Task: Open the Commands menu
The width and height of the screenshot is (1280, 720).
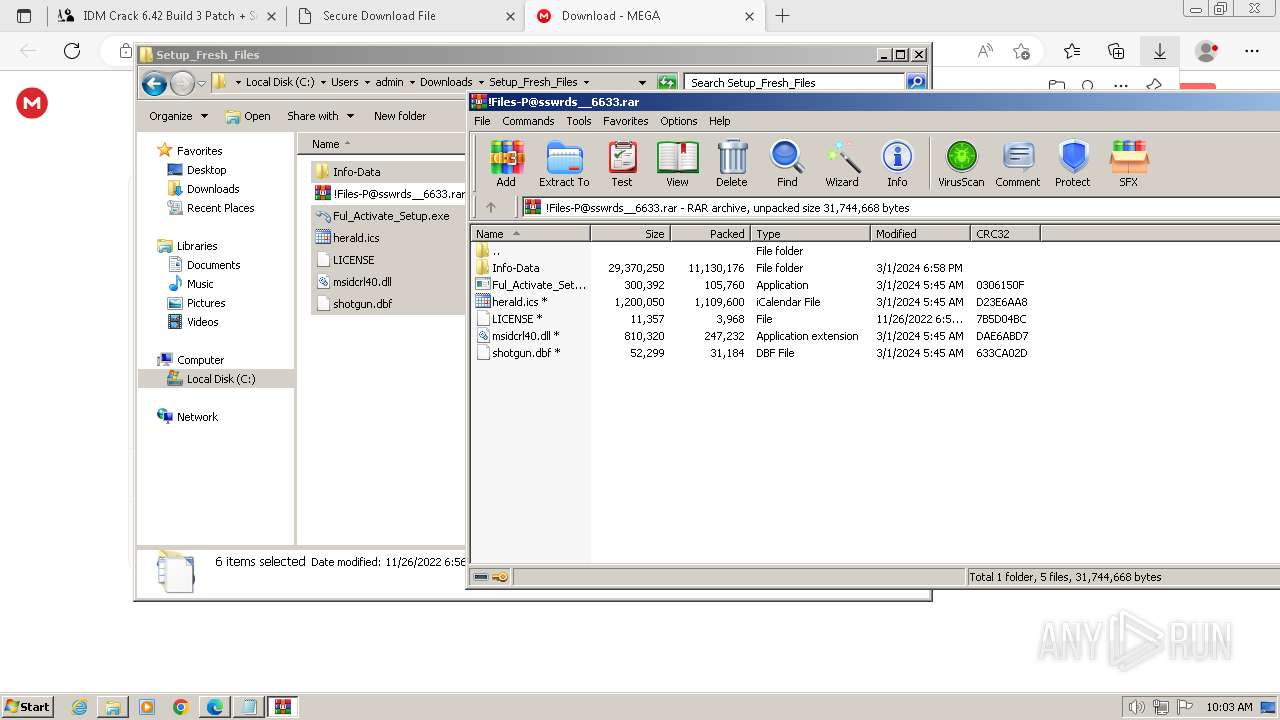Action: (x=528, y=121)
